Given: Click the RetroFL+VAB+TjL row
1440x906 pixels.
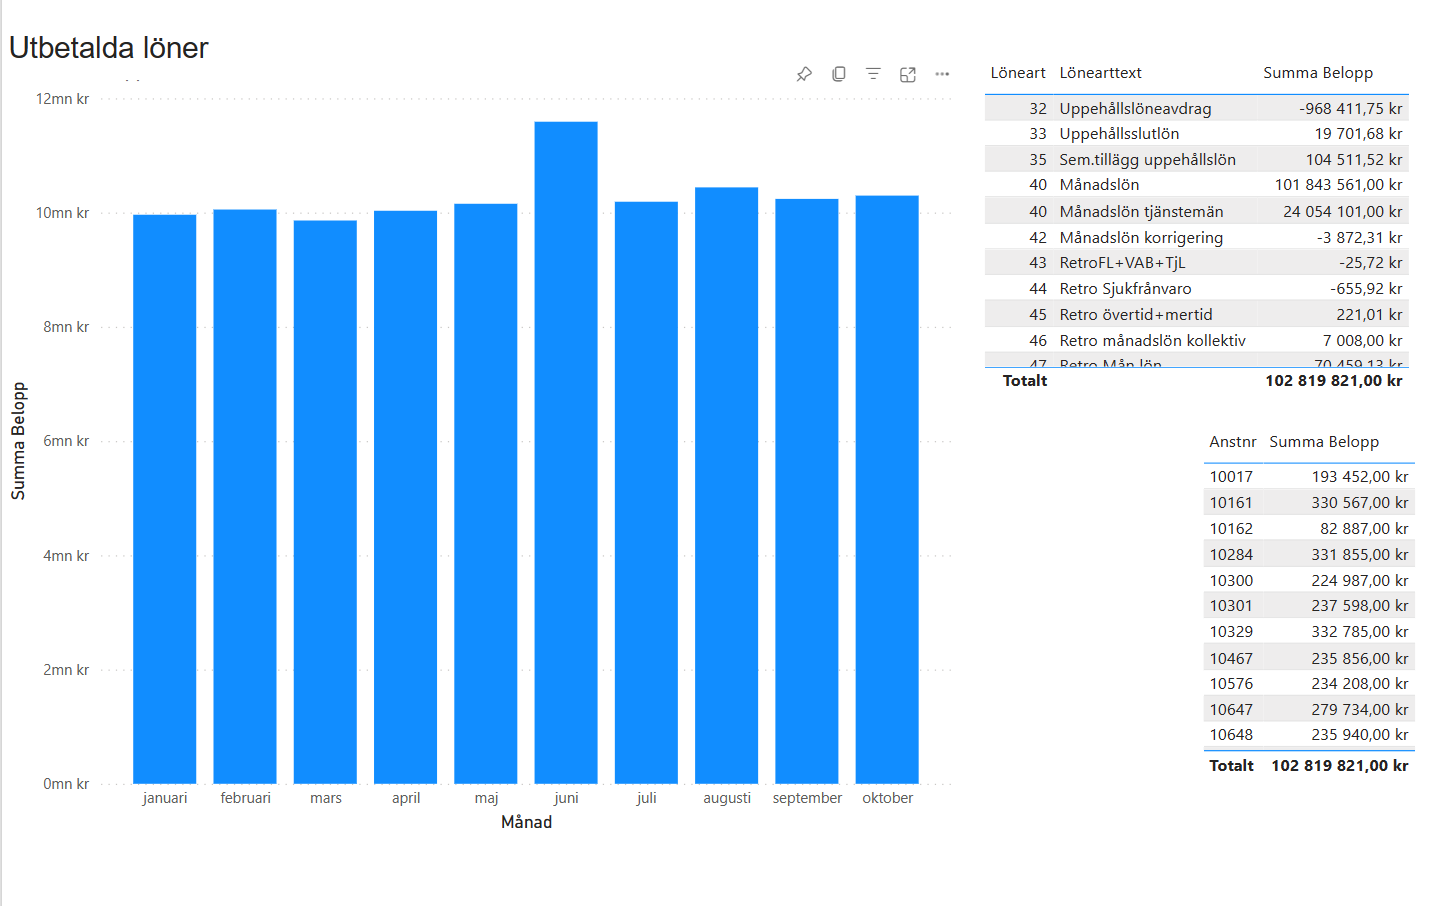Looking at the screenshot, I should click(x=1197, y=263).
